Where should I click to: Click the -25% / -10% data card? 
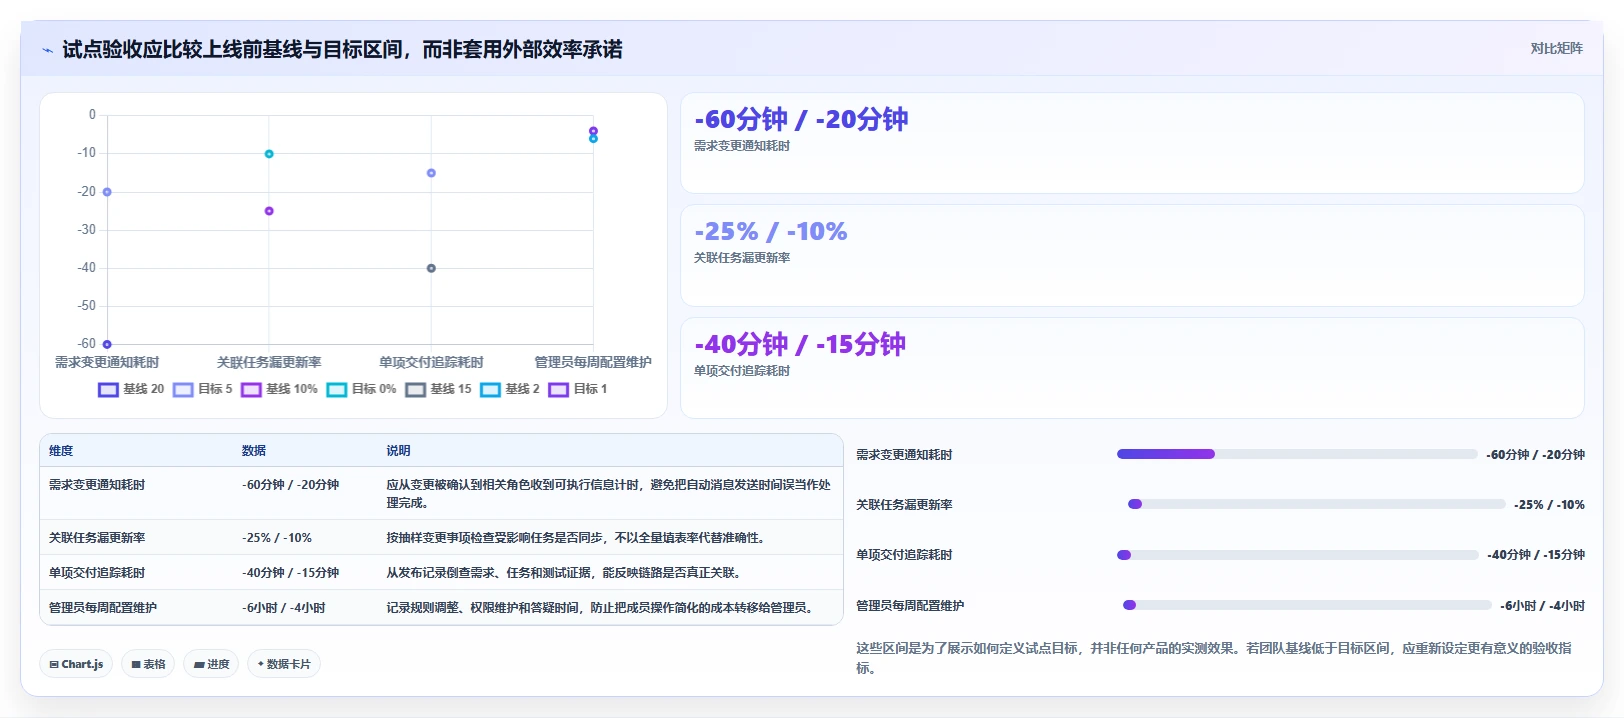pos(1132,255)
